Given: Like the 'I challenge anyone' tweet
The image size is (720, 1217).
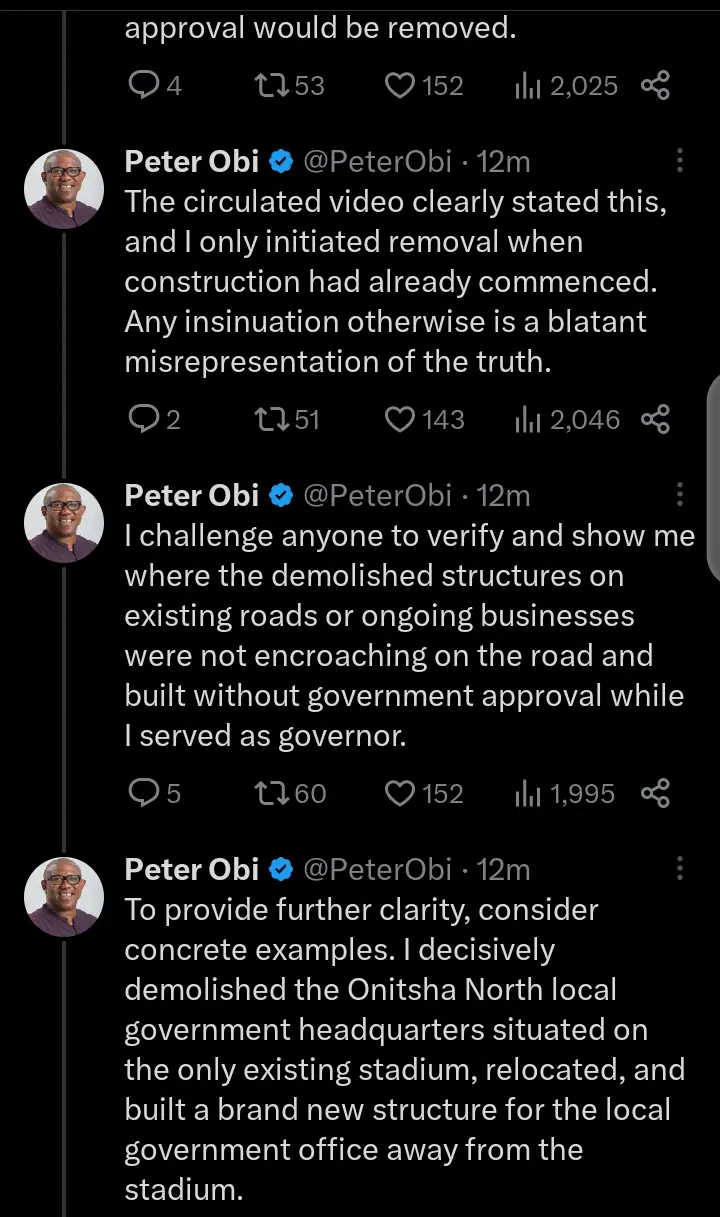Looking at the screenshot, I should click(401, 794).
